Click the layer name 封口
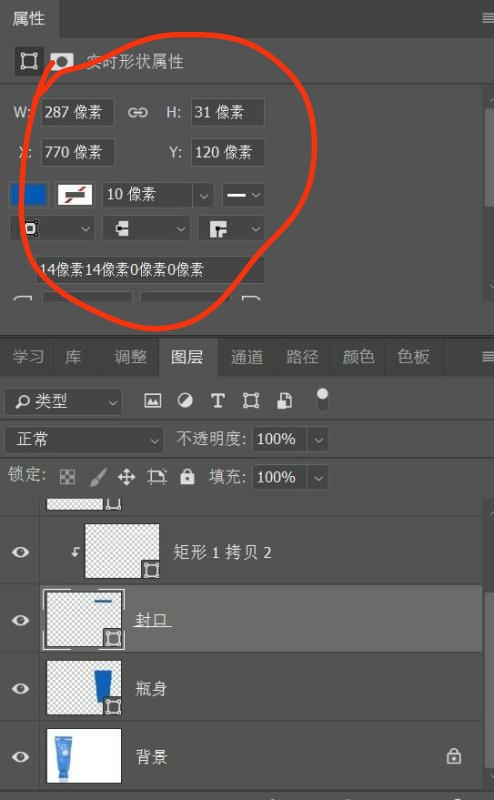 click(151, 620)
